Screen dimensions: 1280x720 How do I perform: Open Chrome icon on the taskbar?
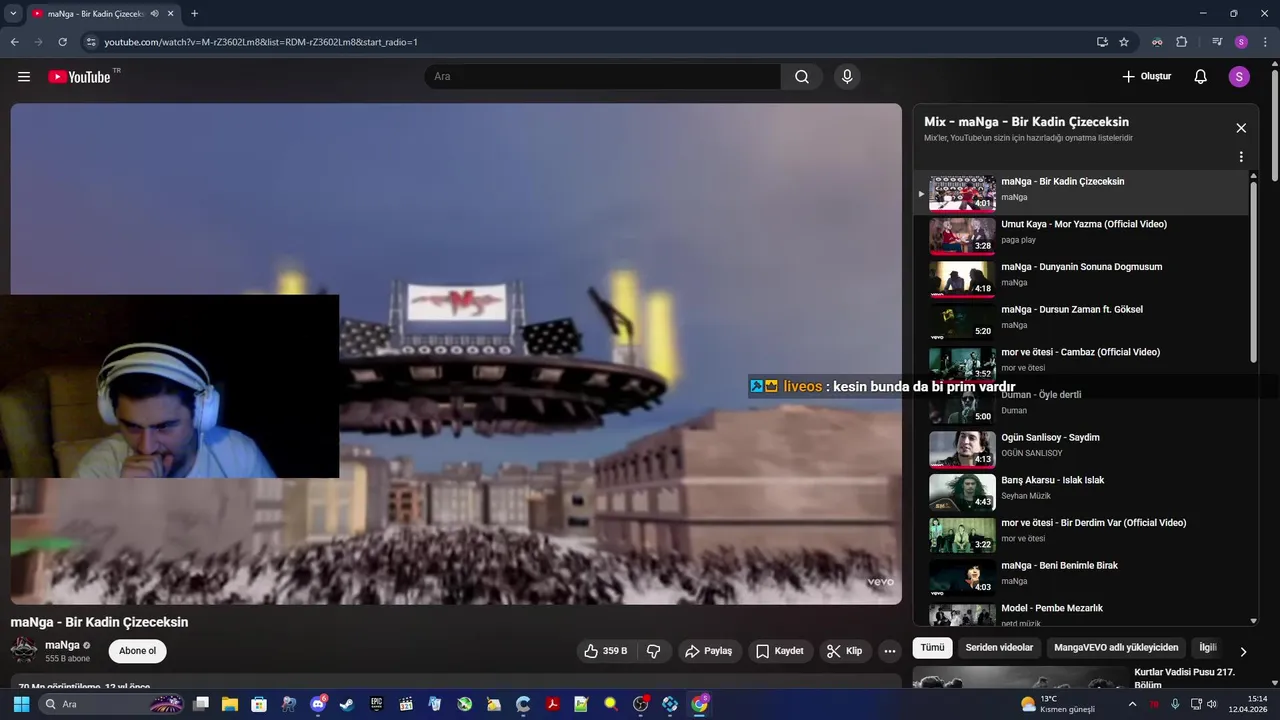pyautogui.click(x=699, y=704)
